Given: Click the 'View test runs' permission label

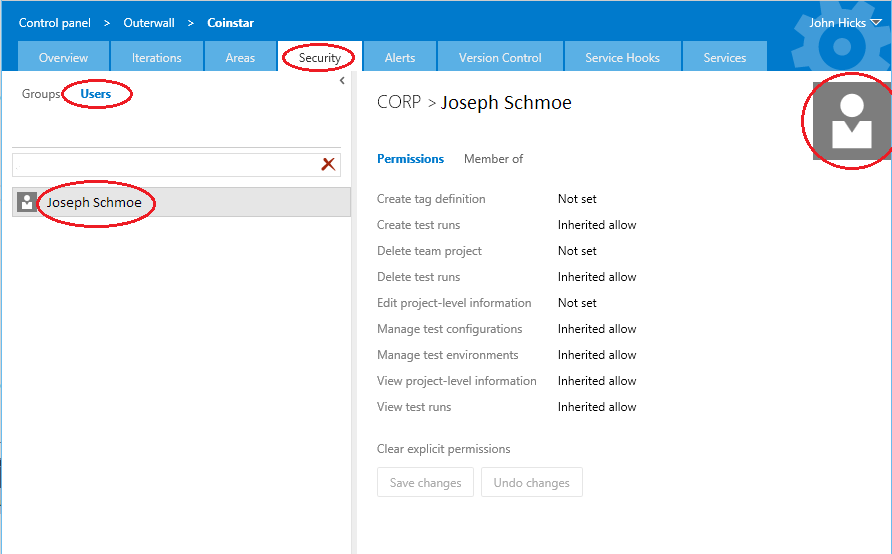Looking at the screenshot, I should [414, 407].
